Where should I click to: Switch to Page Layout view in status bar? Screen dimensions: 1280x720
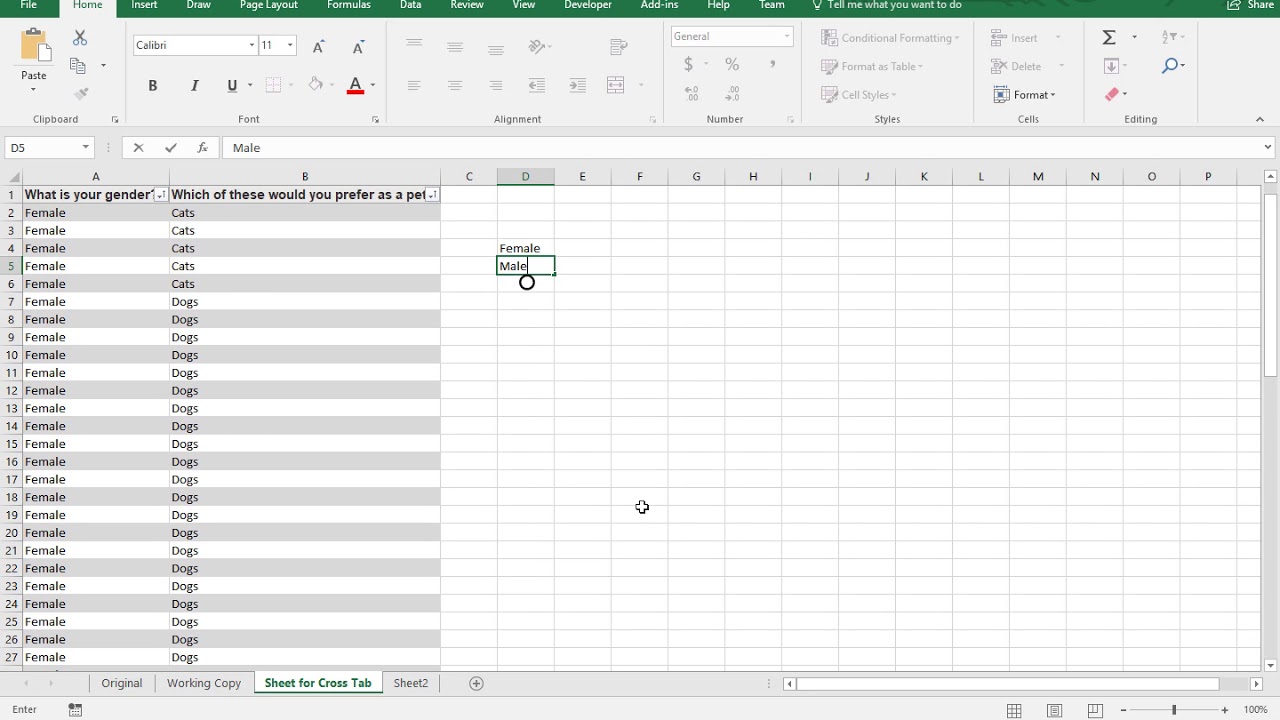pos(1054,710)
